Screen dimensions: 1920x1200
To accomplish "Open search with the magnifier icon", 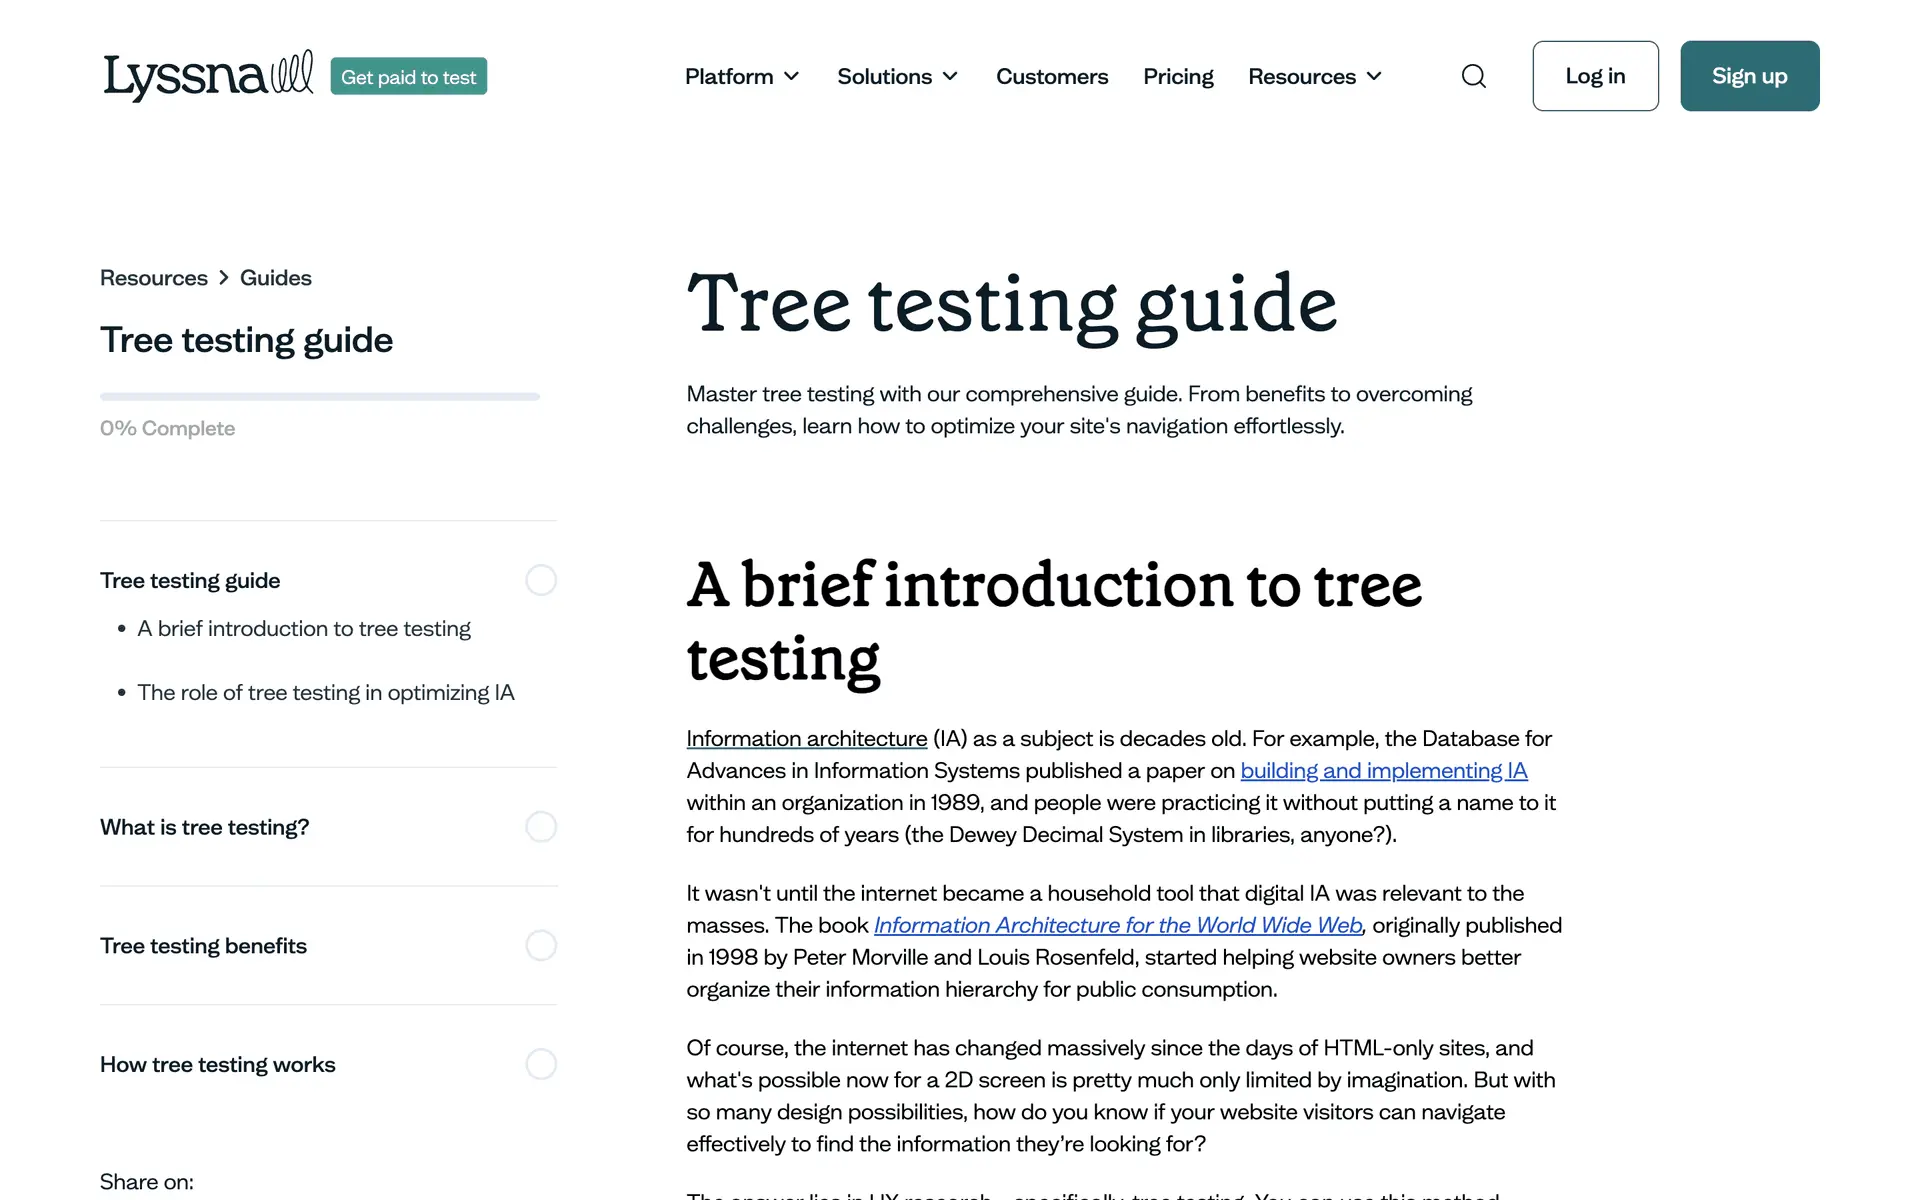I will point(1473,76).
